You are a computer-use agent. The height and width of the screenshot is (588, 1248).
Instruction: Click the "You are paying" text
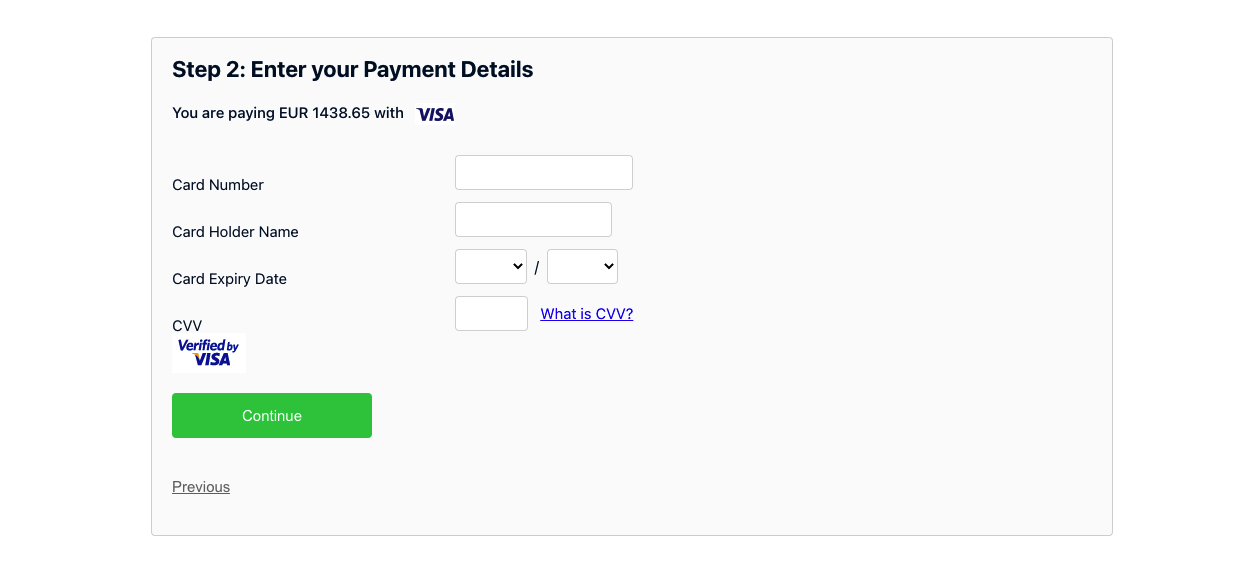pos(223,113)
